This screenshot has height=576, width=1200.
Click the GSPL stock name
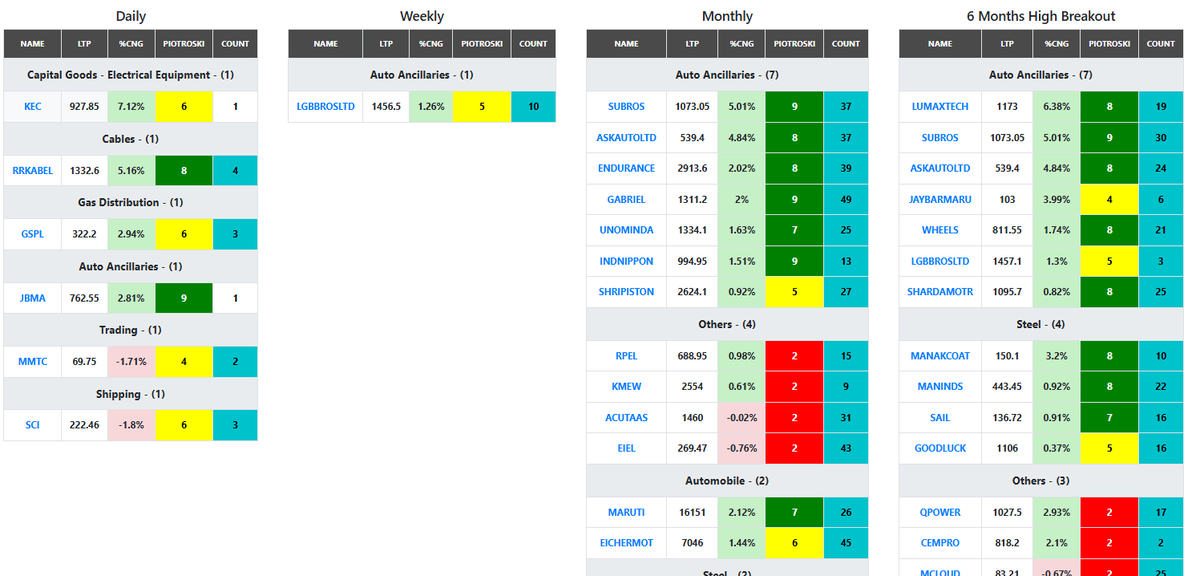tap(33, 234)
